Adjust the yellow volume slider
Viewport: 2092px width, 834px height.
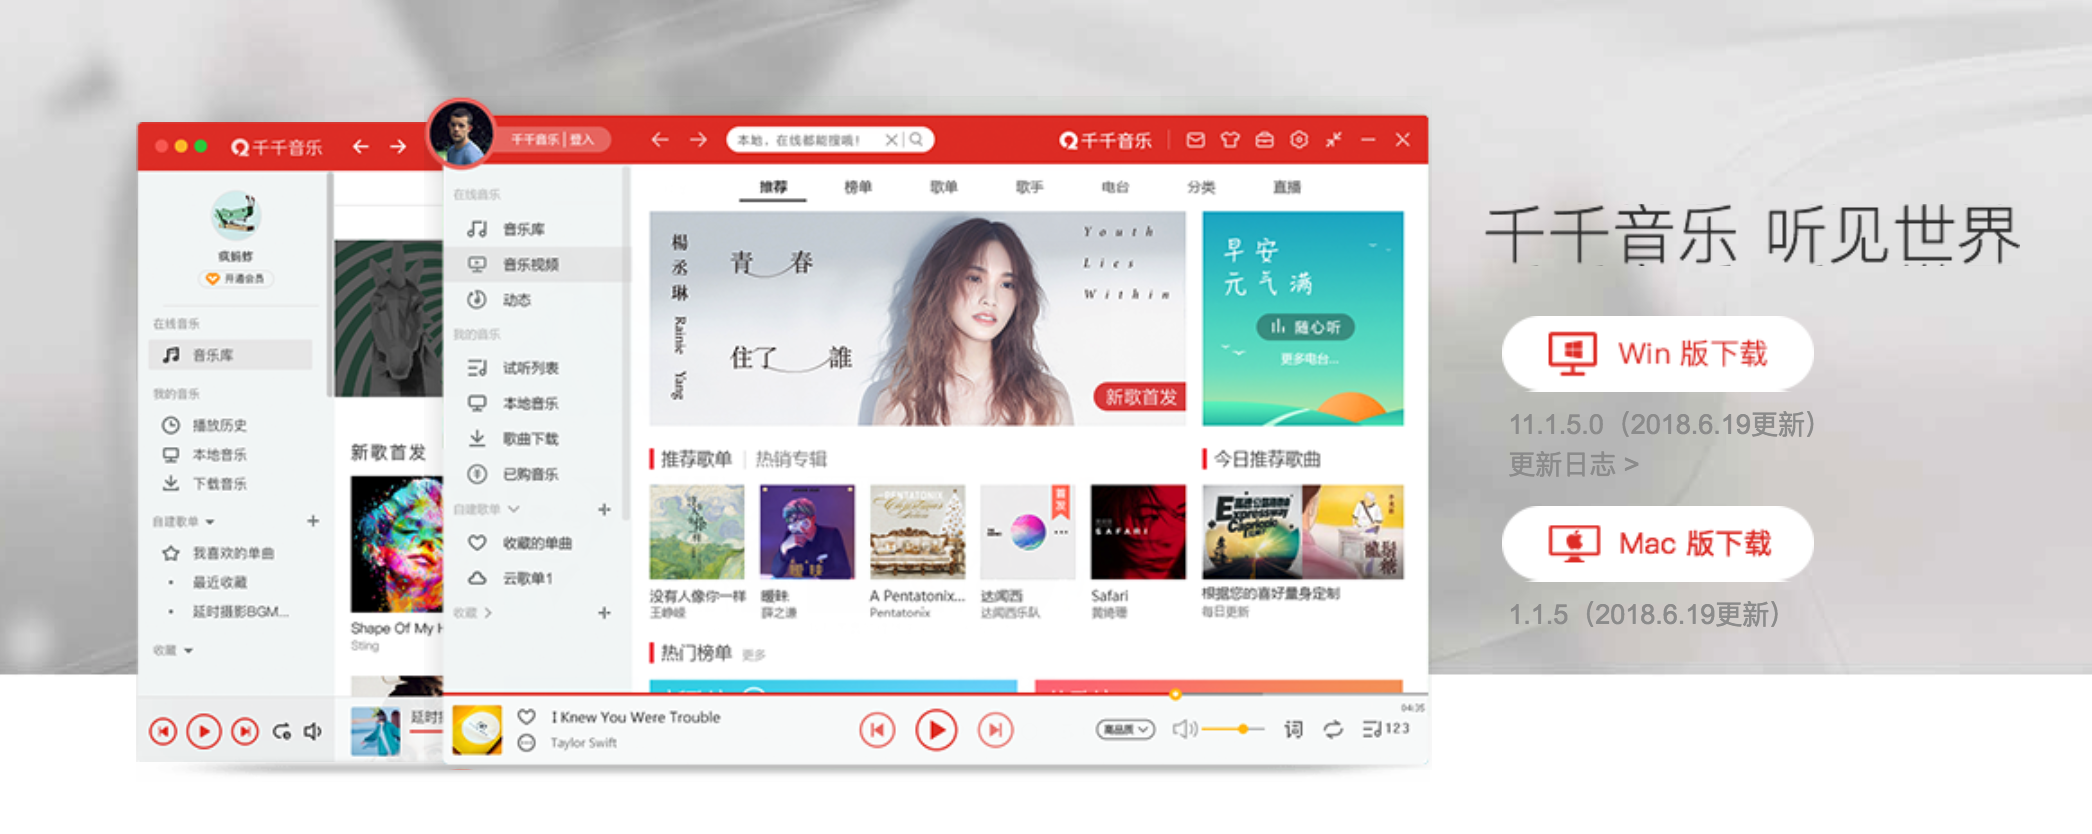click(x=1232, y=729)
